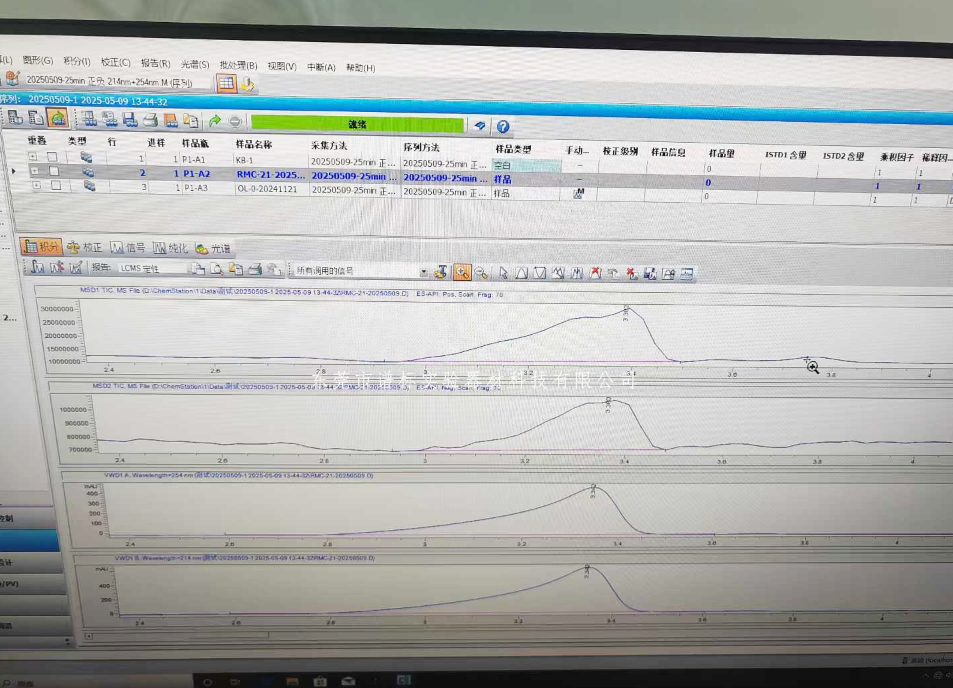
Task: Select the arrow pointer tool
Action: point(504,272)
